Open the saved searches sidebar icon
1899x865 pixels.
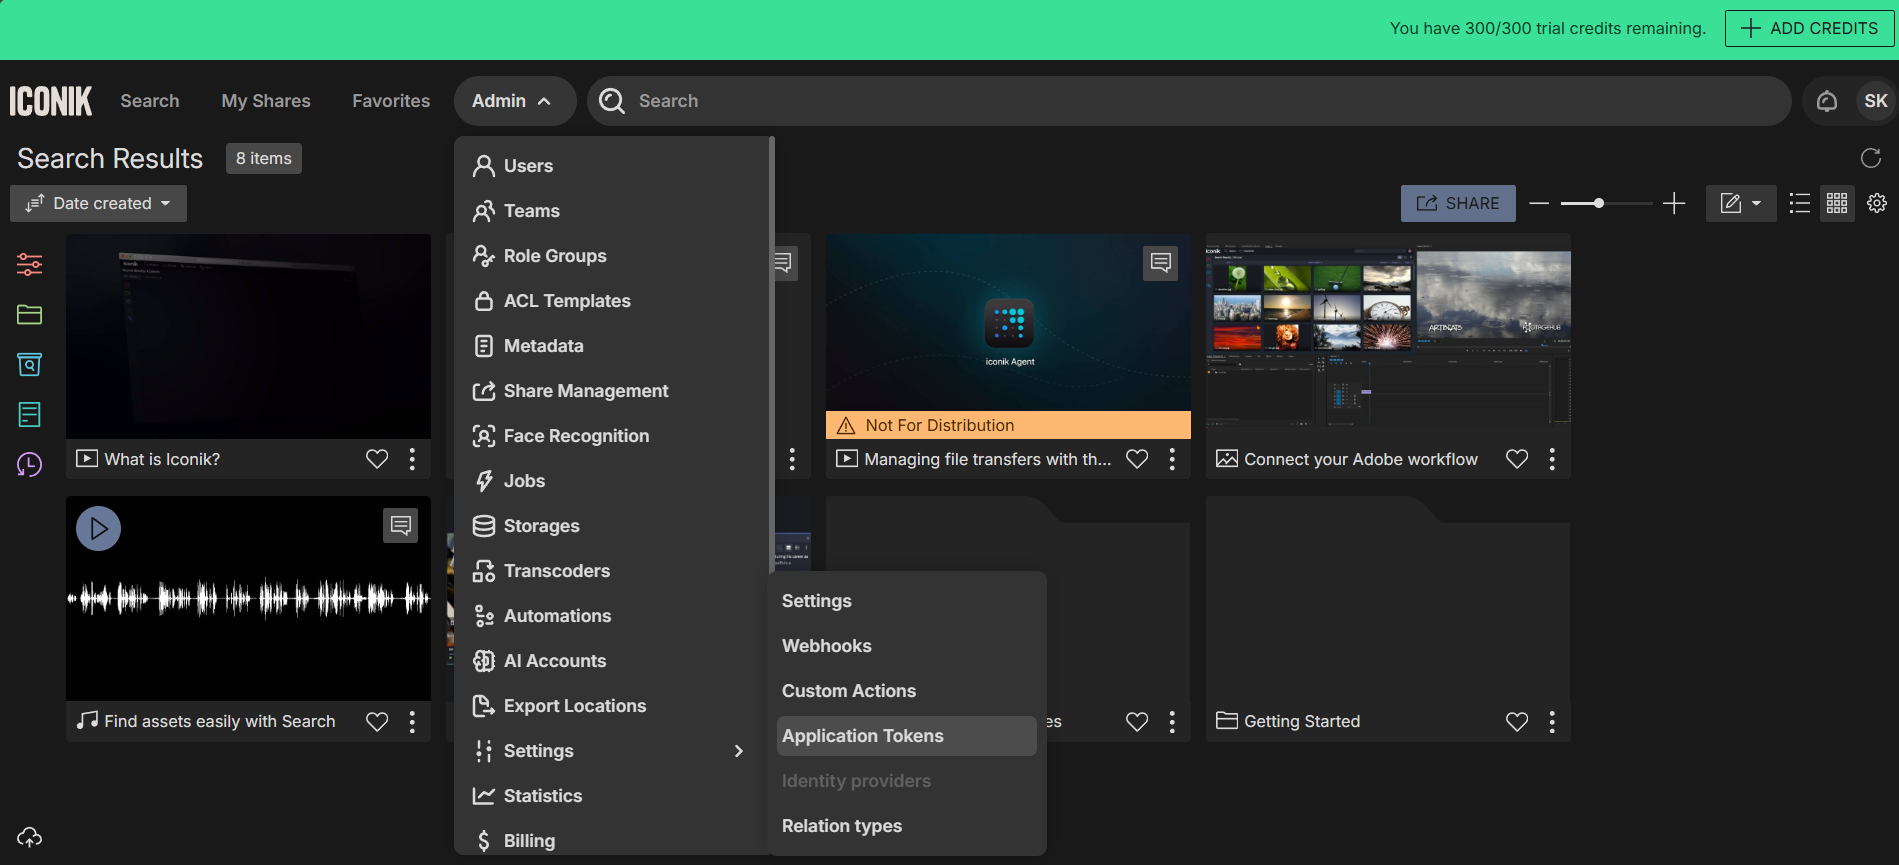pyautogui.click(x=29, y=365)
